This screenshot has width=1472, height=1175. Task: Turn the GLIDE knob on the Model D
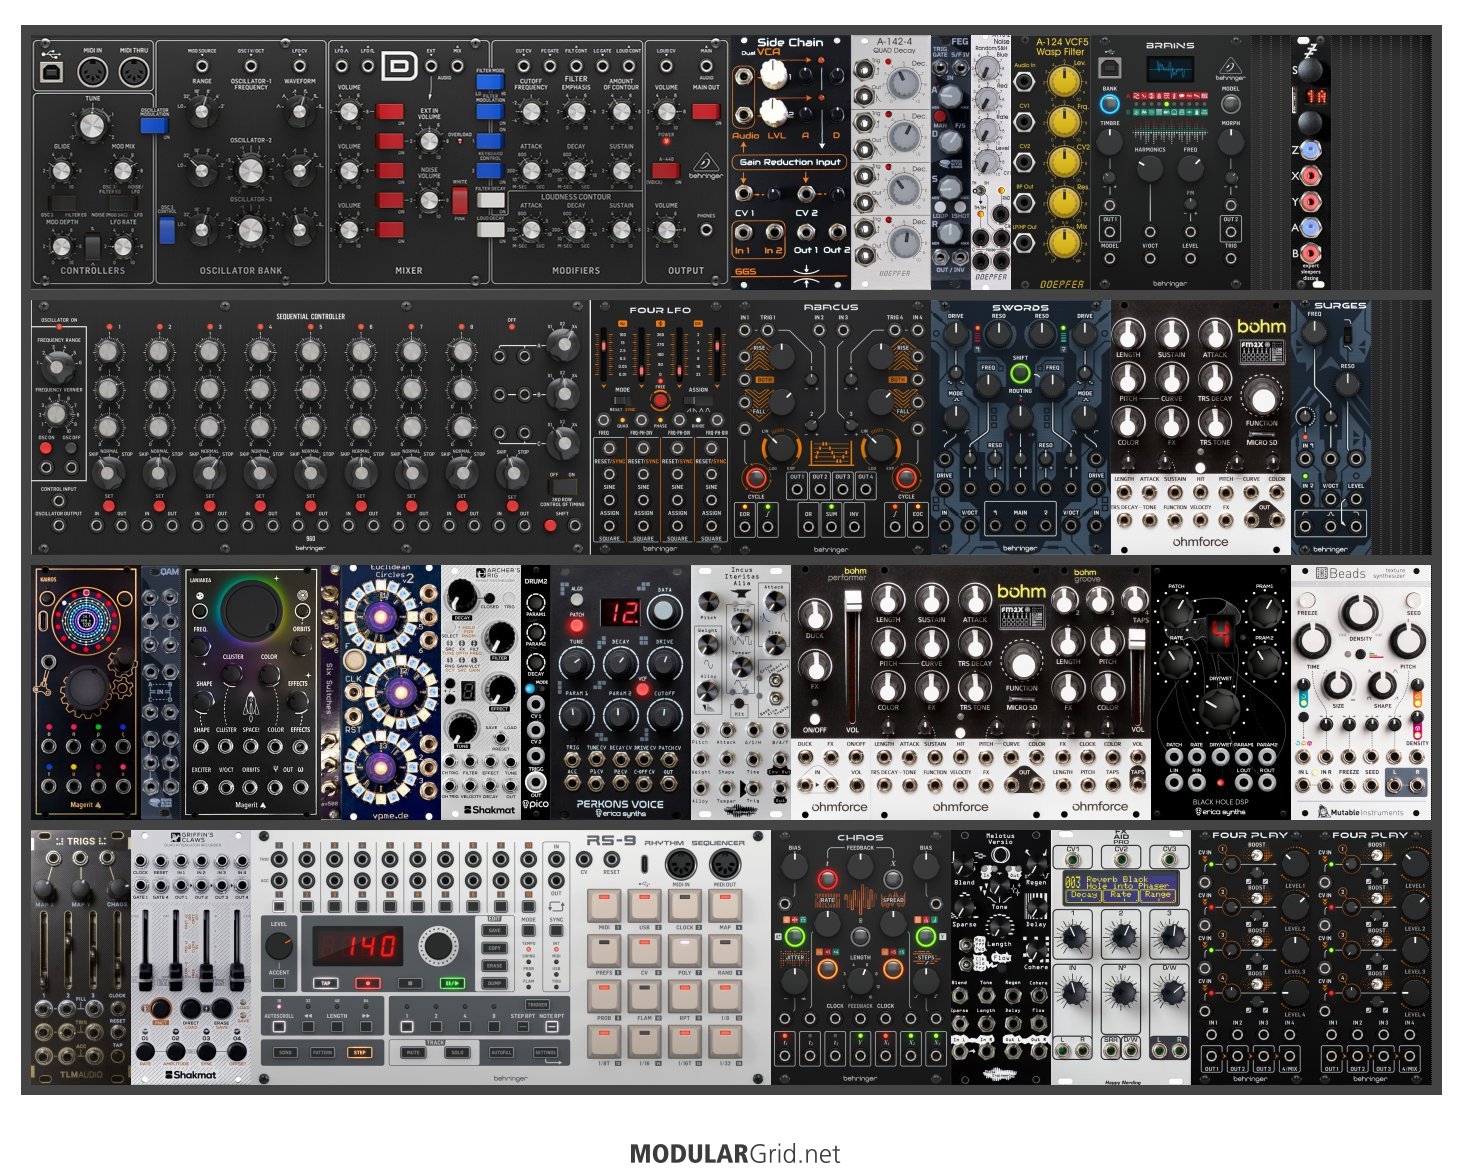(62, 171)
